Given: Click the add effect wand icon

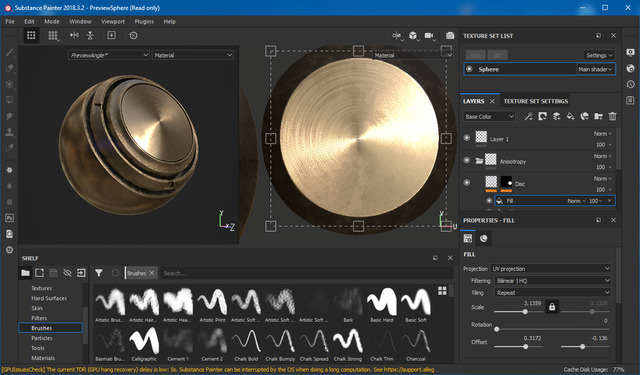Looking at the screenshot, I should (529, 116).
